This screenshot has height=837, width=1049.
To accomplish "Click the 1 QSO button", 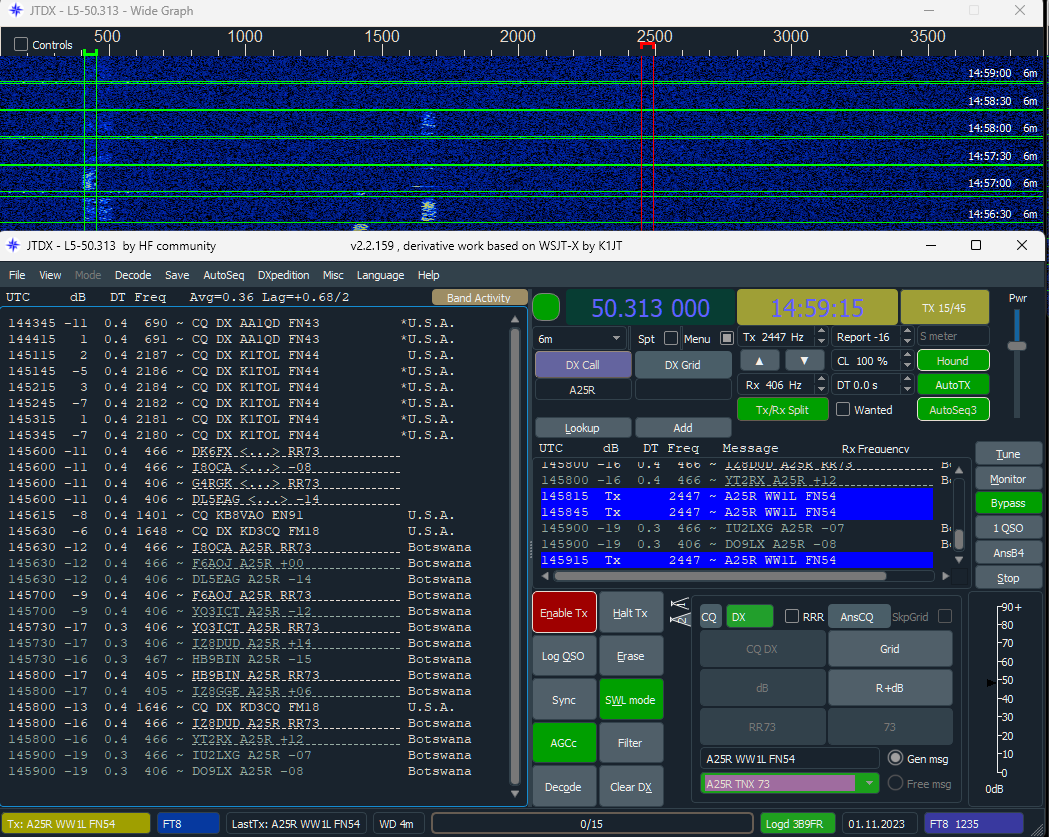I will (x=1008, y=528).
